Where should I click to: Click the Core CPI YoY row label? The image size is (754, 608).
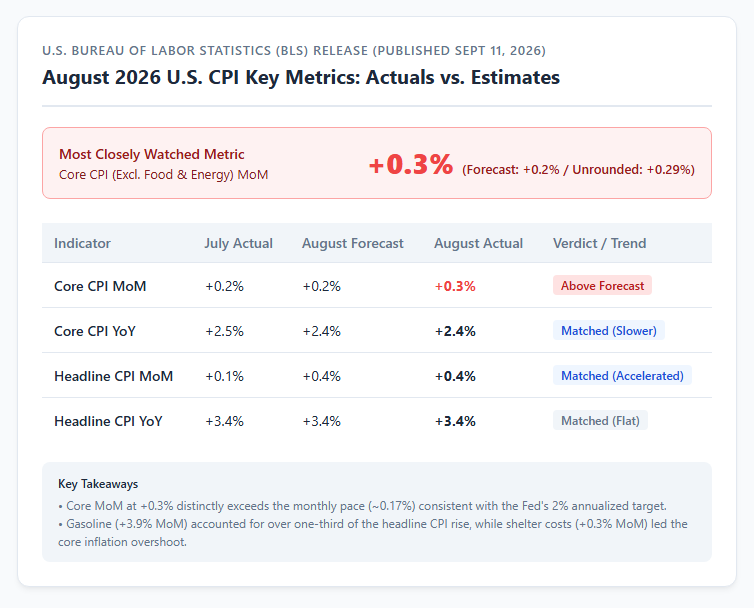95,331
